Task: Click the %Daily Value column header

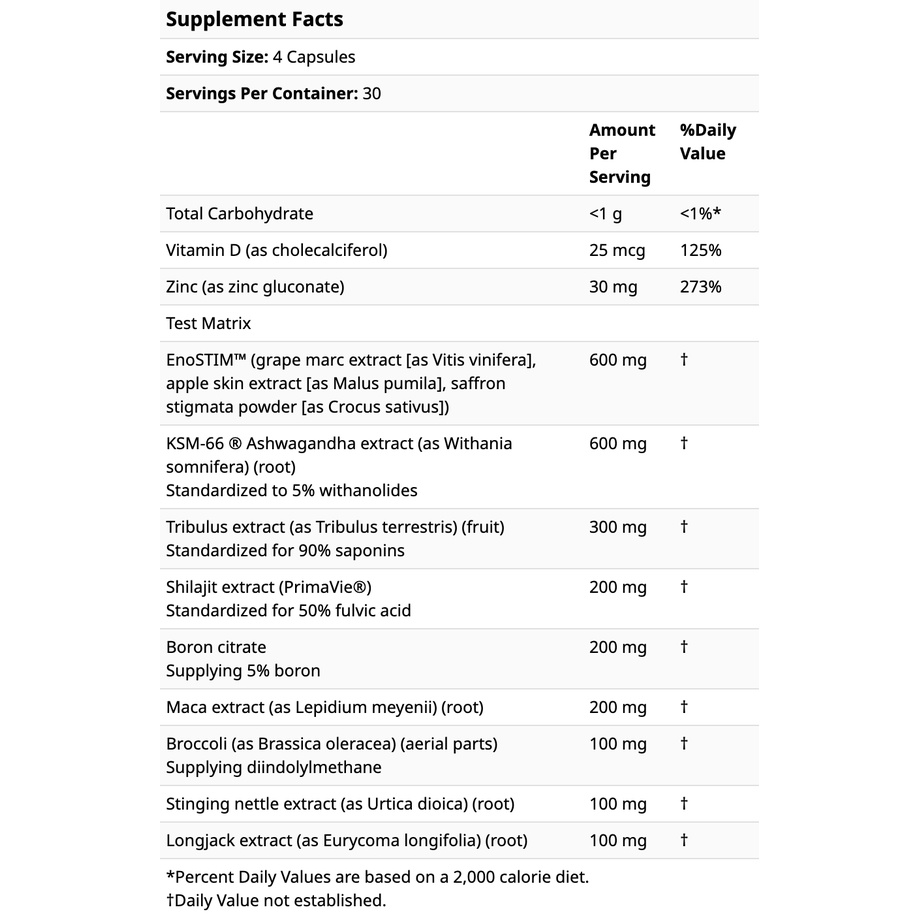Action: [707, 142]
